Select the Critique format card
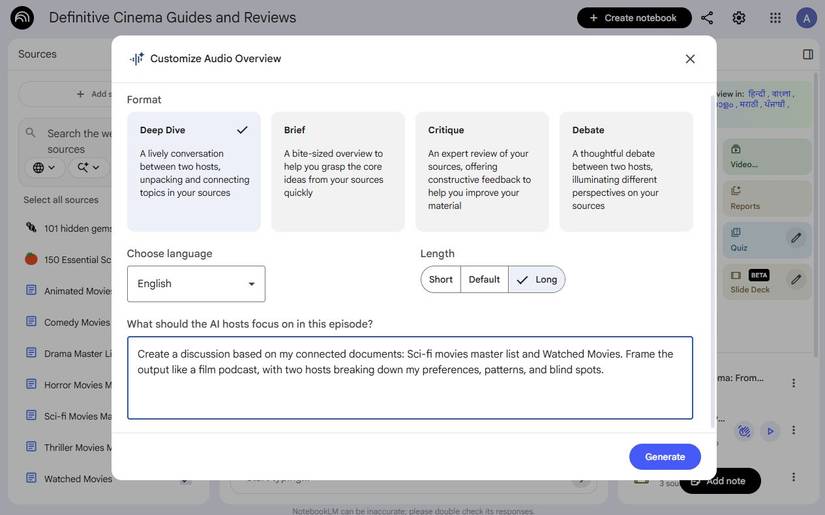 (482, 171)
